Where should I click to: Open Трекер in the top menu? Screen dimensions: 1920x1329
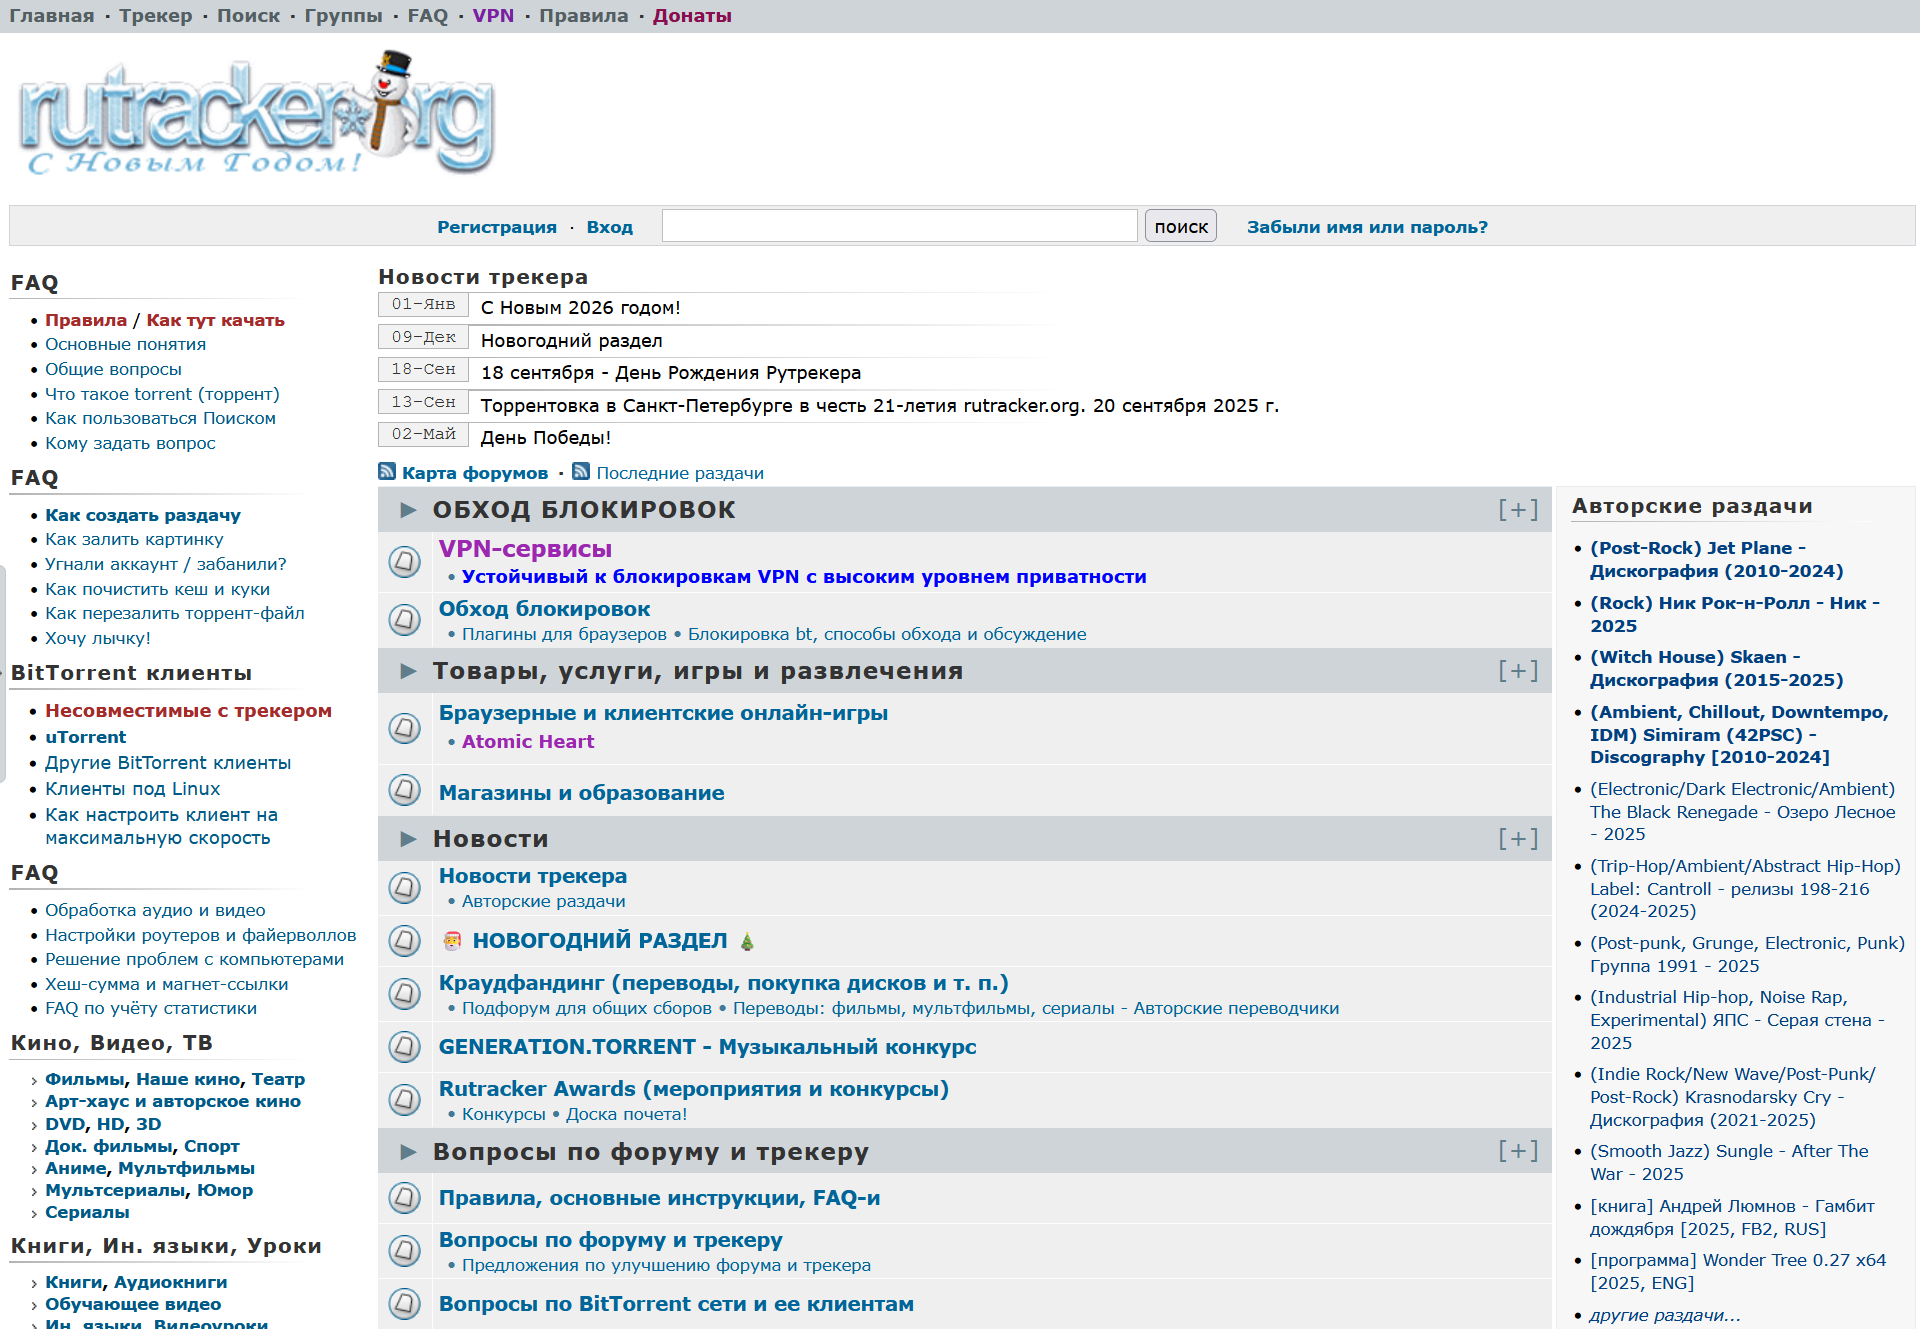[x=155, y=16]
